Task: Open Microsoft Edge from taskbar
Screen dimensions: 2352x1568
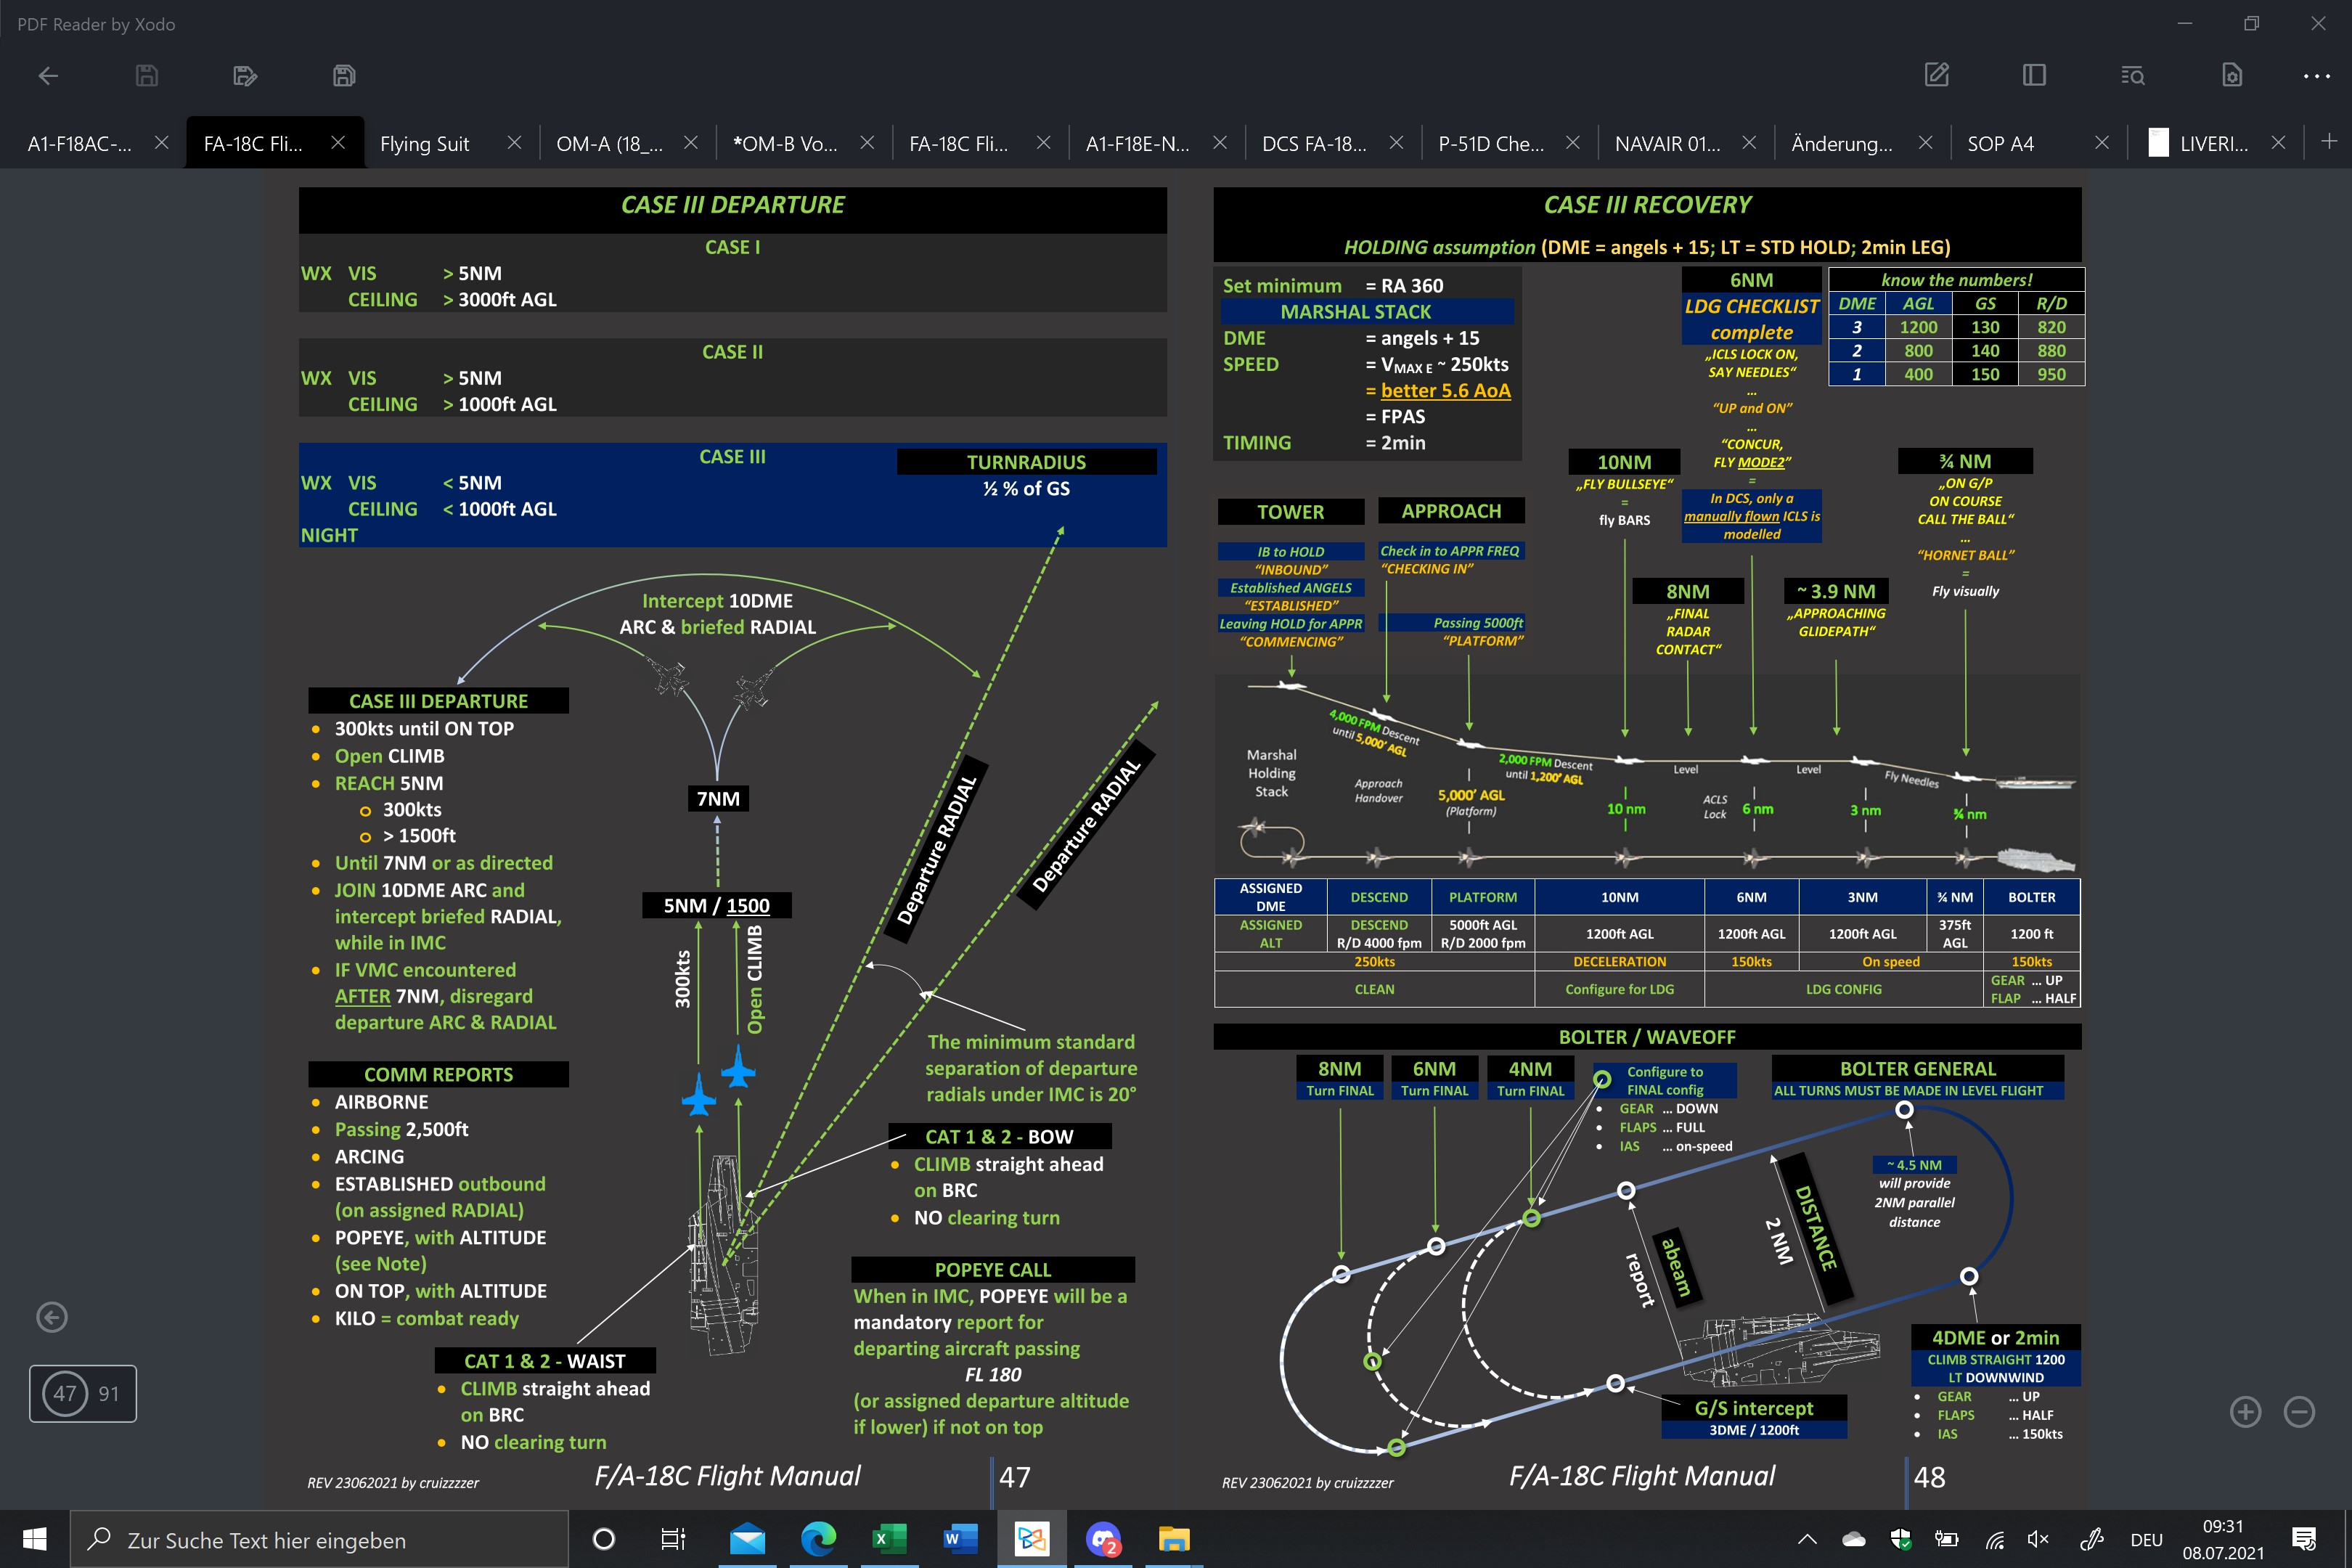Action: coord(818,1539)
